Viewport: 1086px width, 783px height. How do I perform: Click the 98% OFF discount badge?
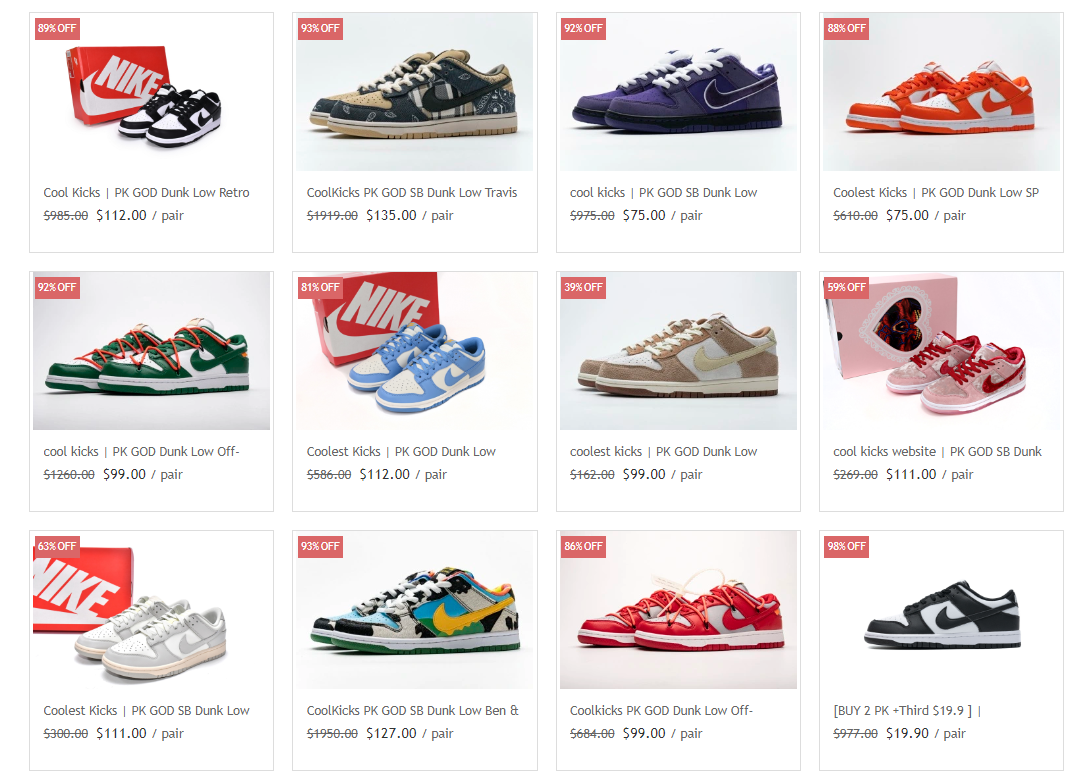click(x=846, y=546)
